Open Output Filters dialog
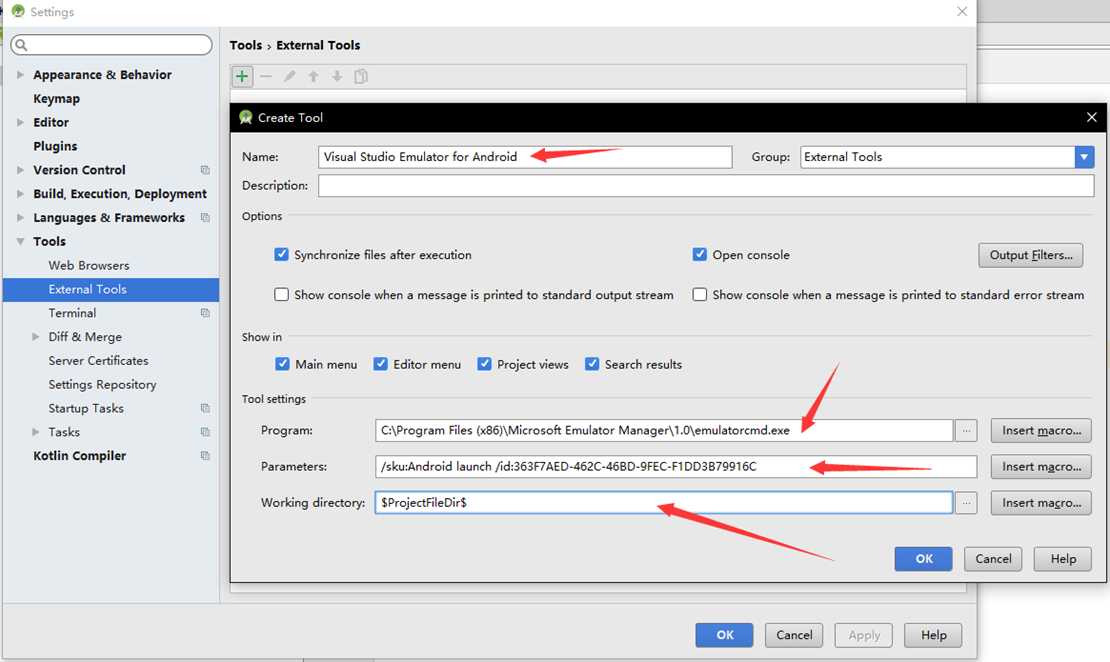The height and width of the screenshot is (662, 1110). click(1031, 255)
